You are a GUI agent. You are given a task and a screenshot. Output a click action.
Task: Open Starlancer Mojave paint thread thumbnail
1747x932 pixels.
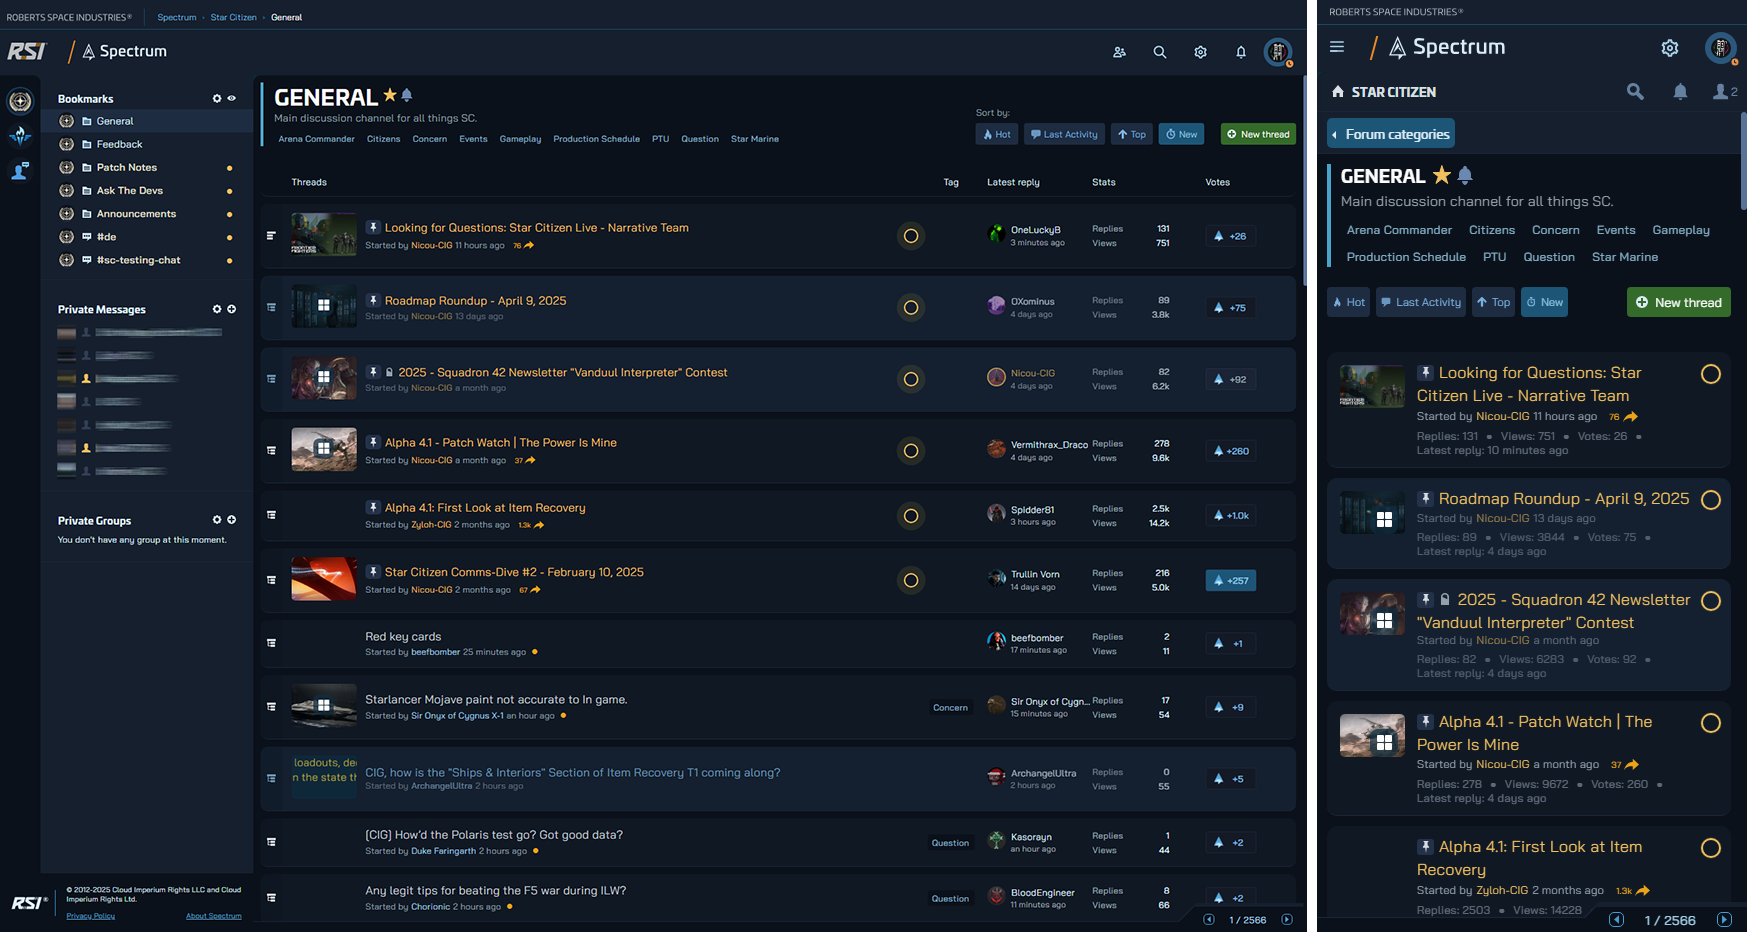pos(324,705)
